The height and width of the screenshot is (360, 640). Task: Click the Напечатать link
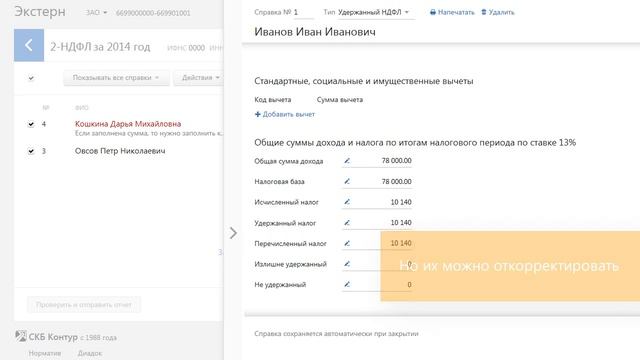tap(456, 13)
